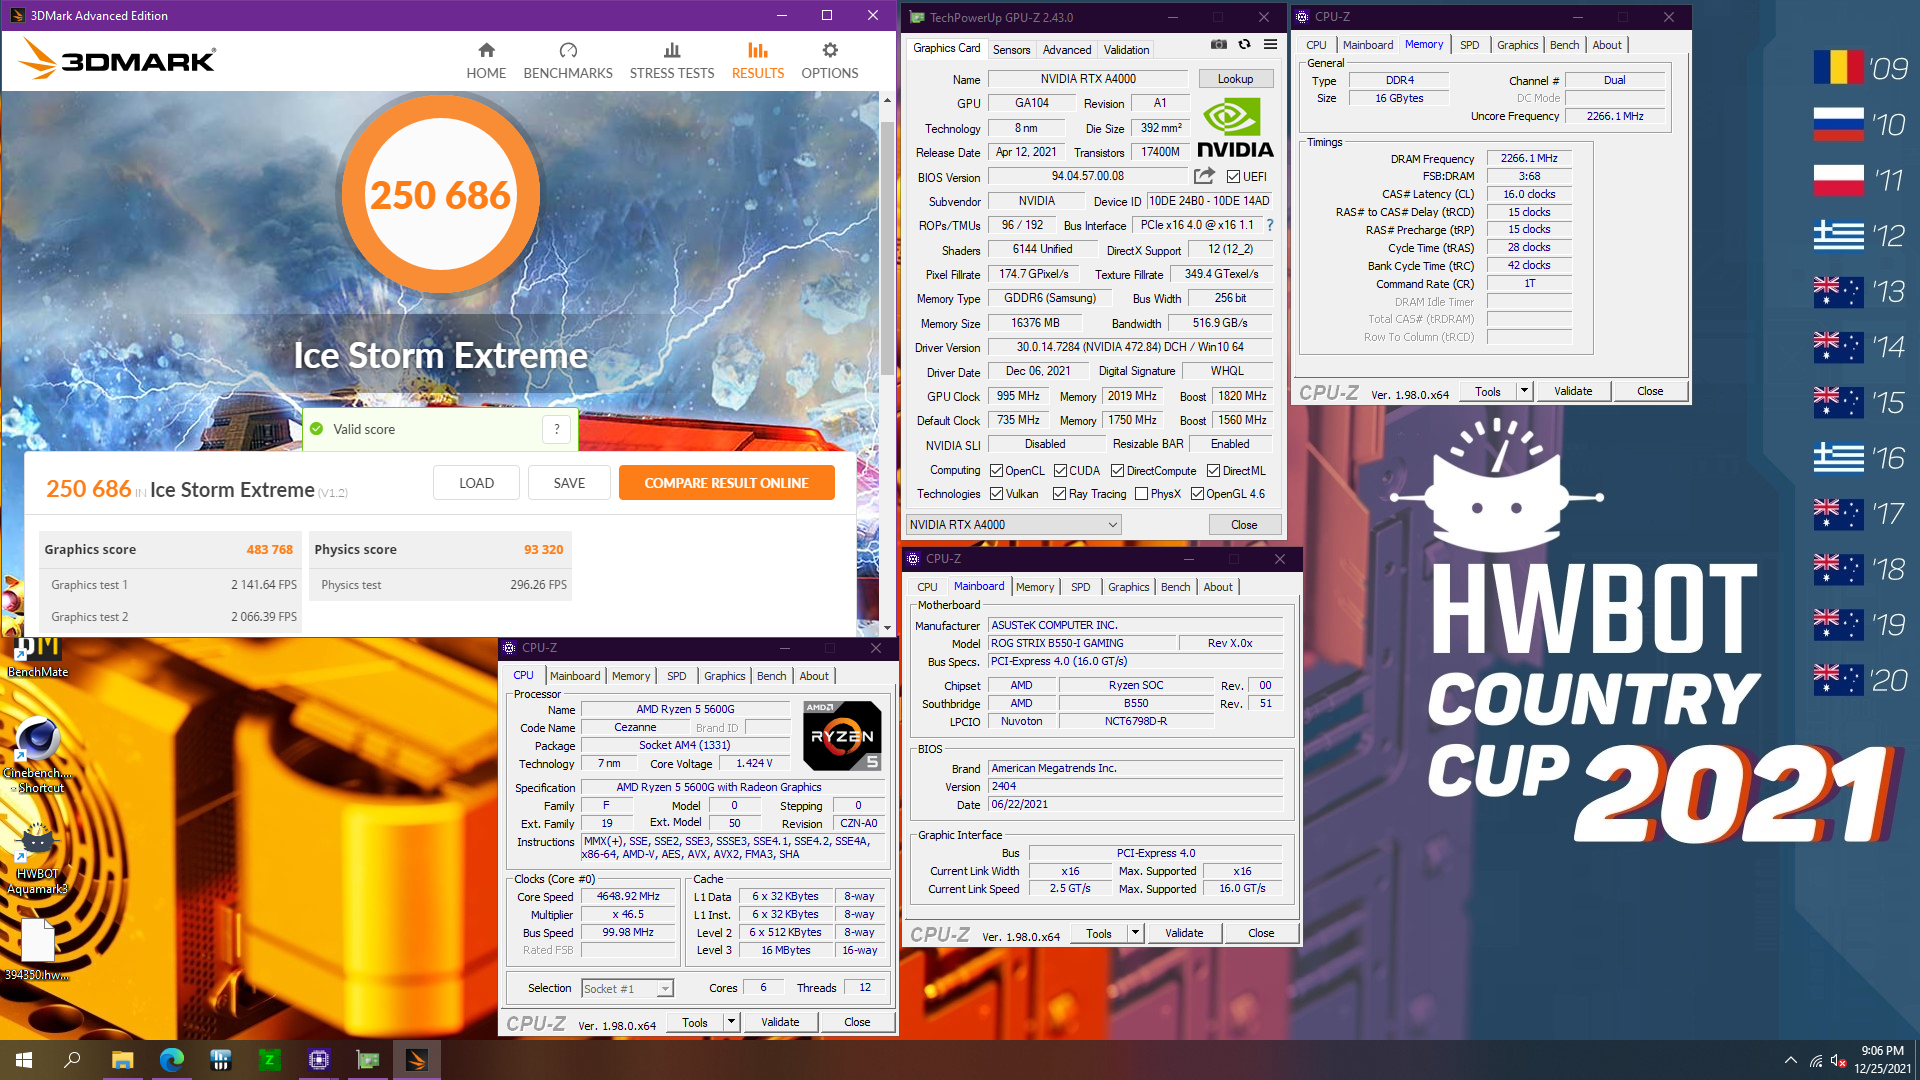
Task: Expand Tools arrow in CPU window CPU-Z
Action: tap(732, 1022)
